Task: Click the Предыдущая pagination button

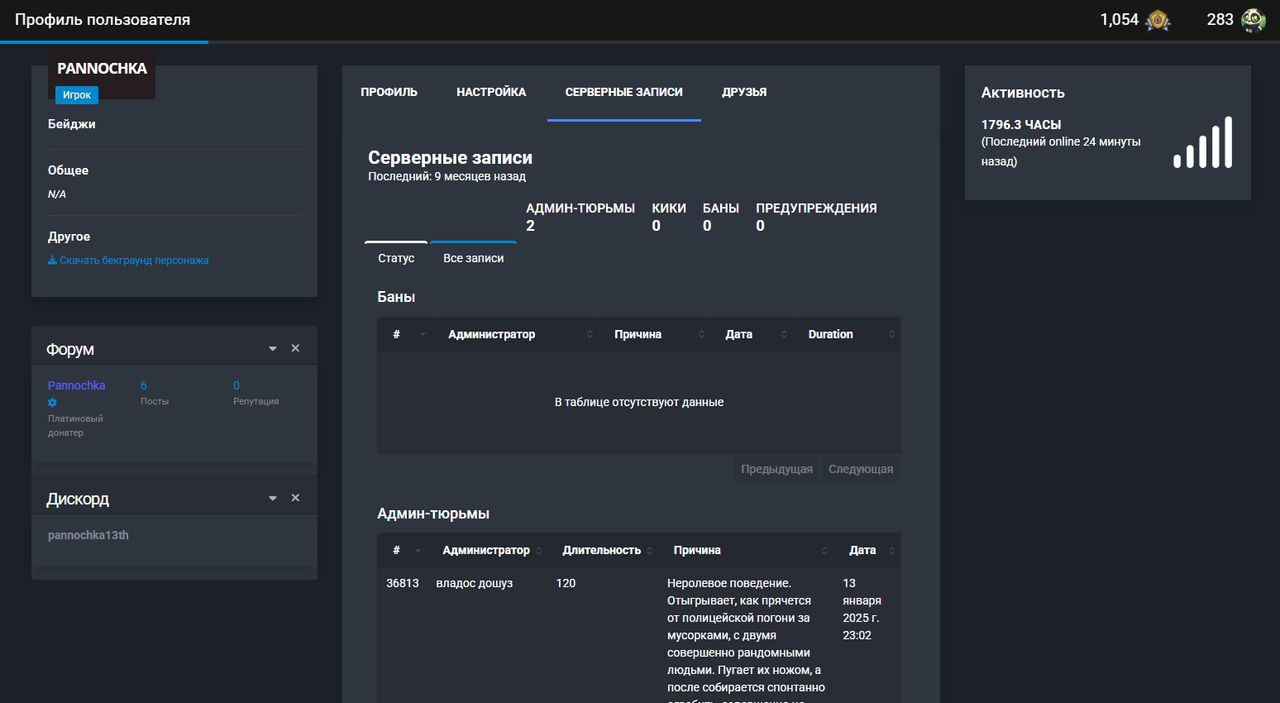Action: pyautogui.click(x=777, y=469)
